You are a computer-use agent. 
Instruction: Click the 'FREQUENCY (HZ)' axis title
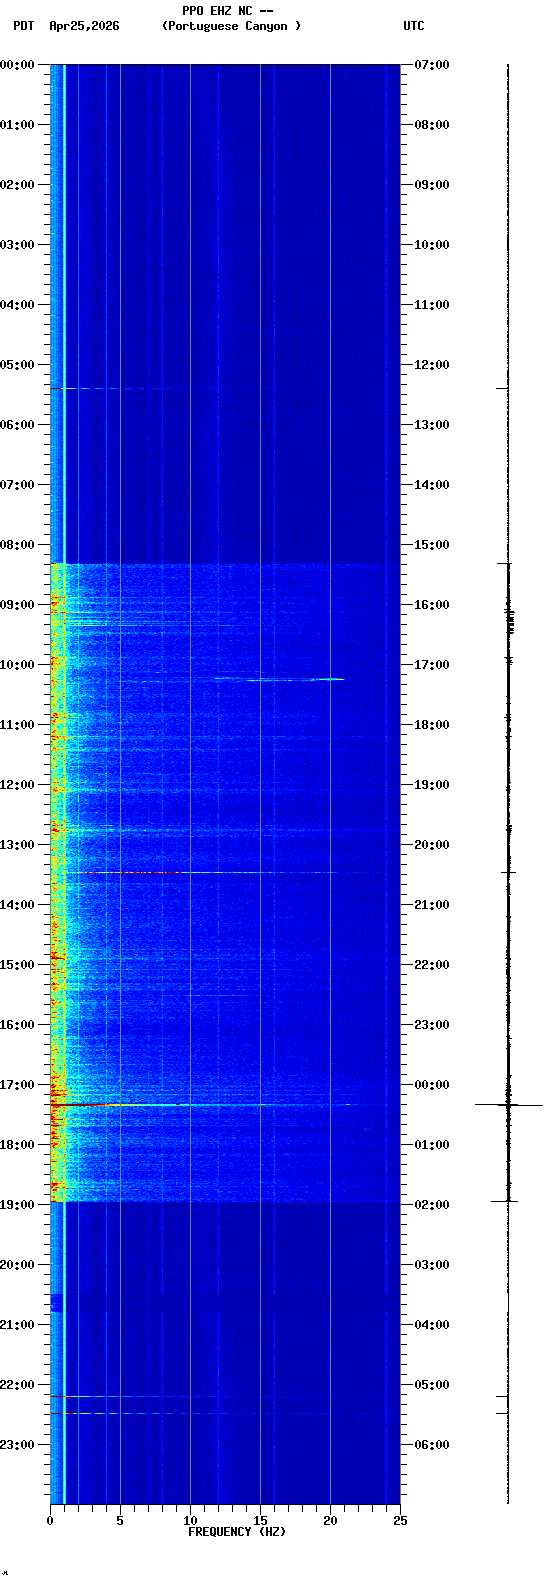pos(237,1532)
